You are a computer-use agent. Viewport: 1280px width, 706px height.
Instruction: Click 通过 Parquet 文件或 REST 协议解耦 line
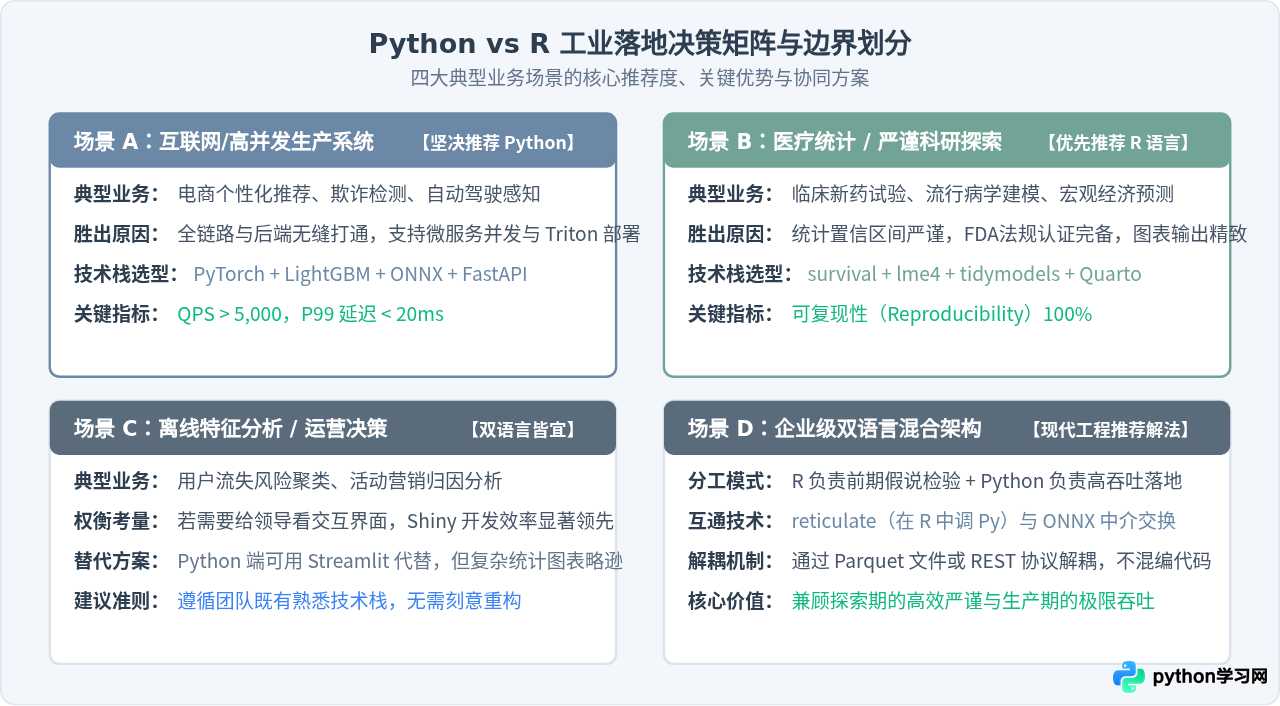coord(1001,561)
